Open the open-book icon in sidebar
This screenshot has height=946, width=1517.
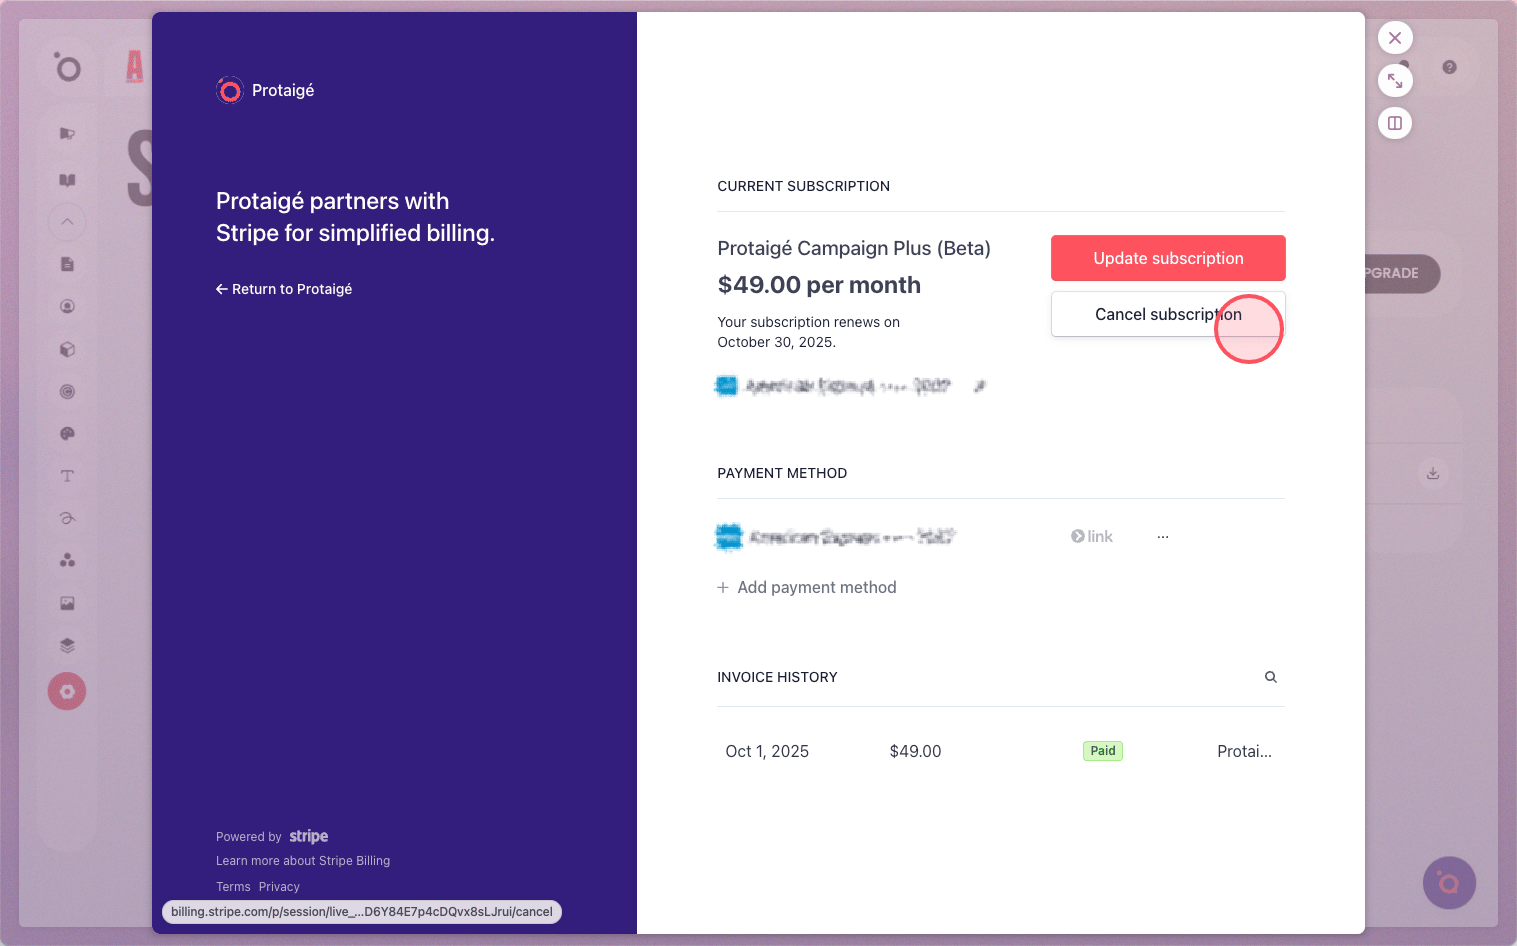[x=67, y=180]
